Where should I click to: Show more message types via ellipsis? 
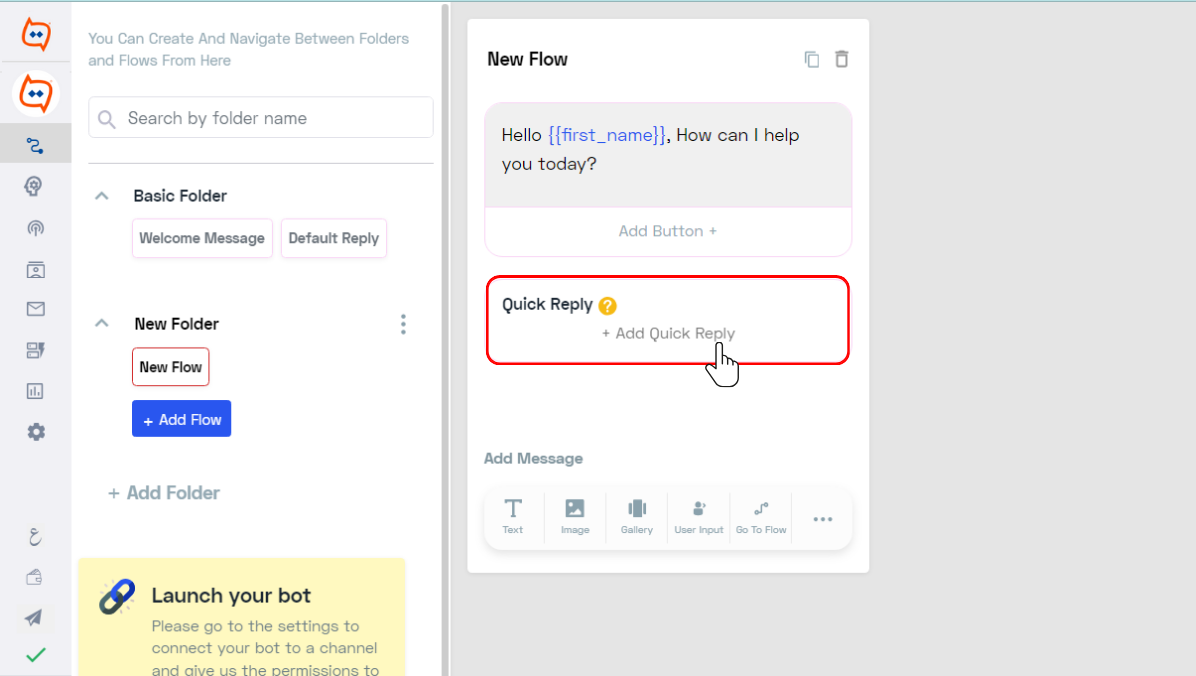point(822,519)
